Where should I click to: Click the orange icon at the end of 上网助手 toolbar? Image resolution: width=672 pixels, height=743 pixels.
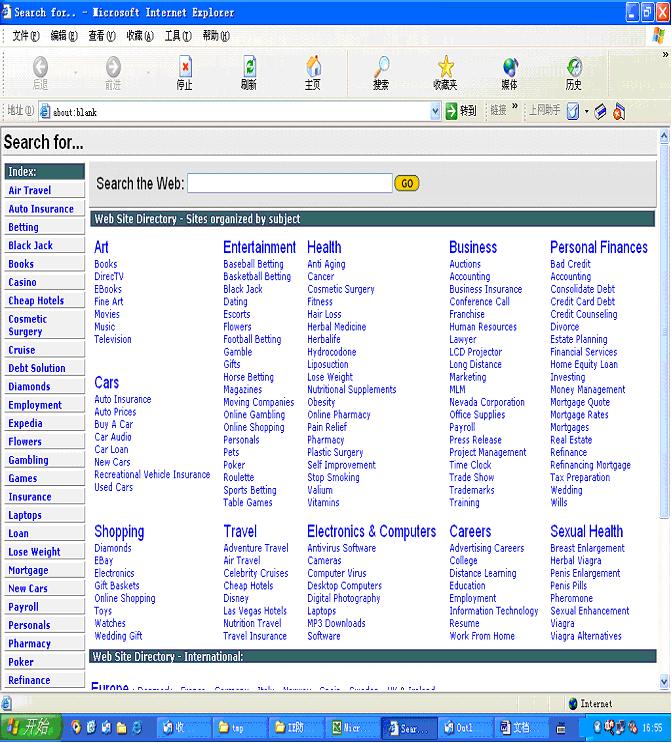618,112
